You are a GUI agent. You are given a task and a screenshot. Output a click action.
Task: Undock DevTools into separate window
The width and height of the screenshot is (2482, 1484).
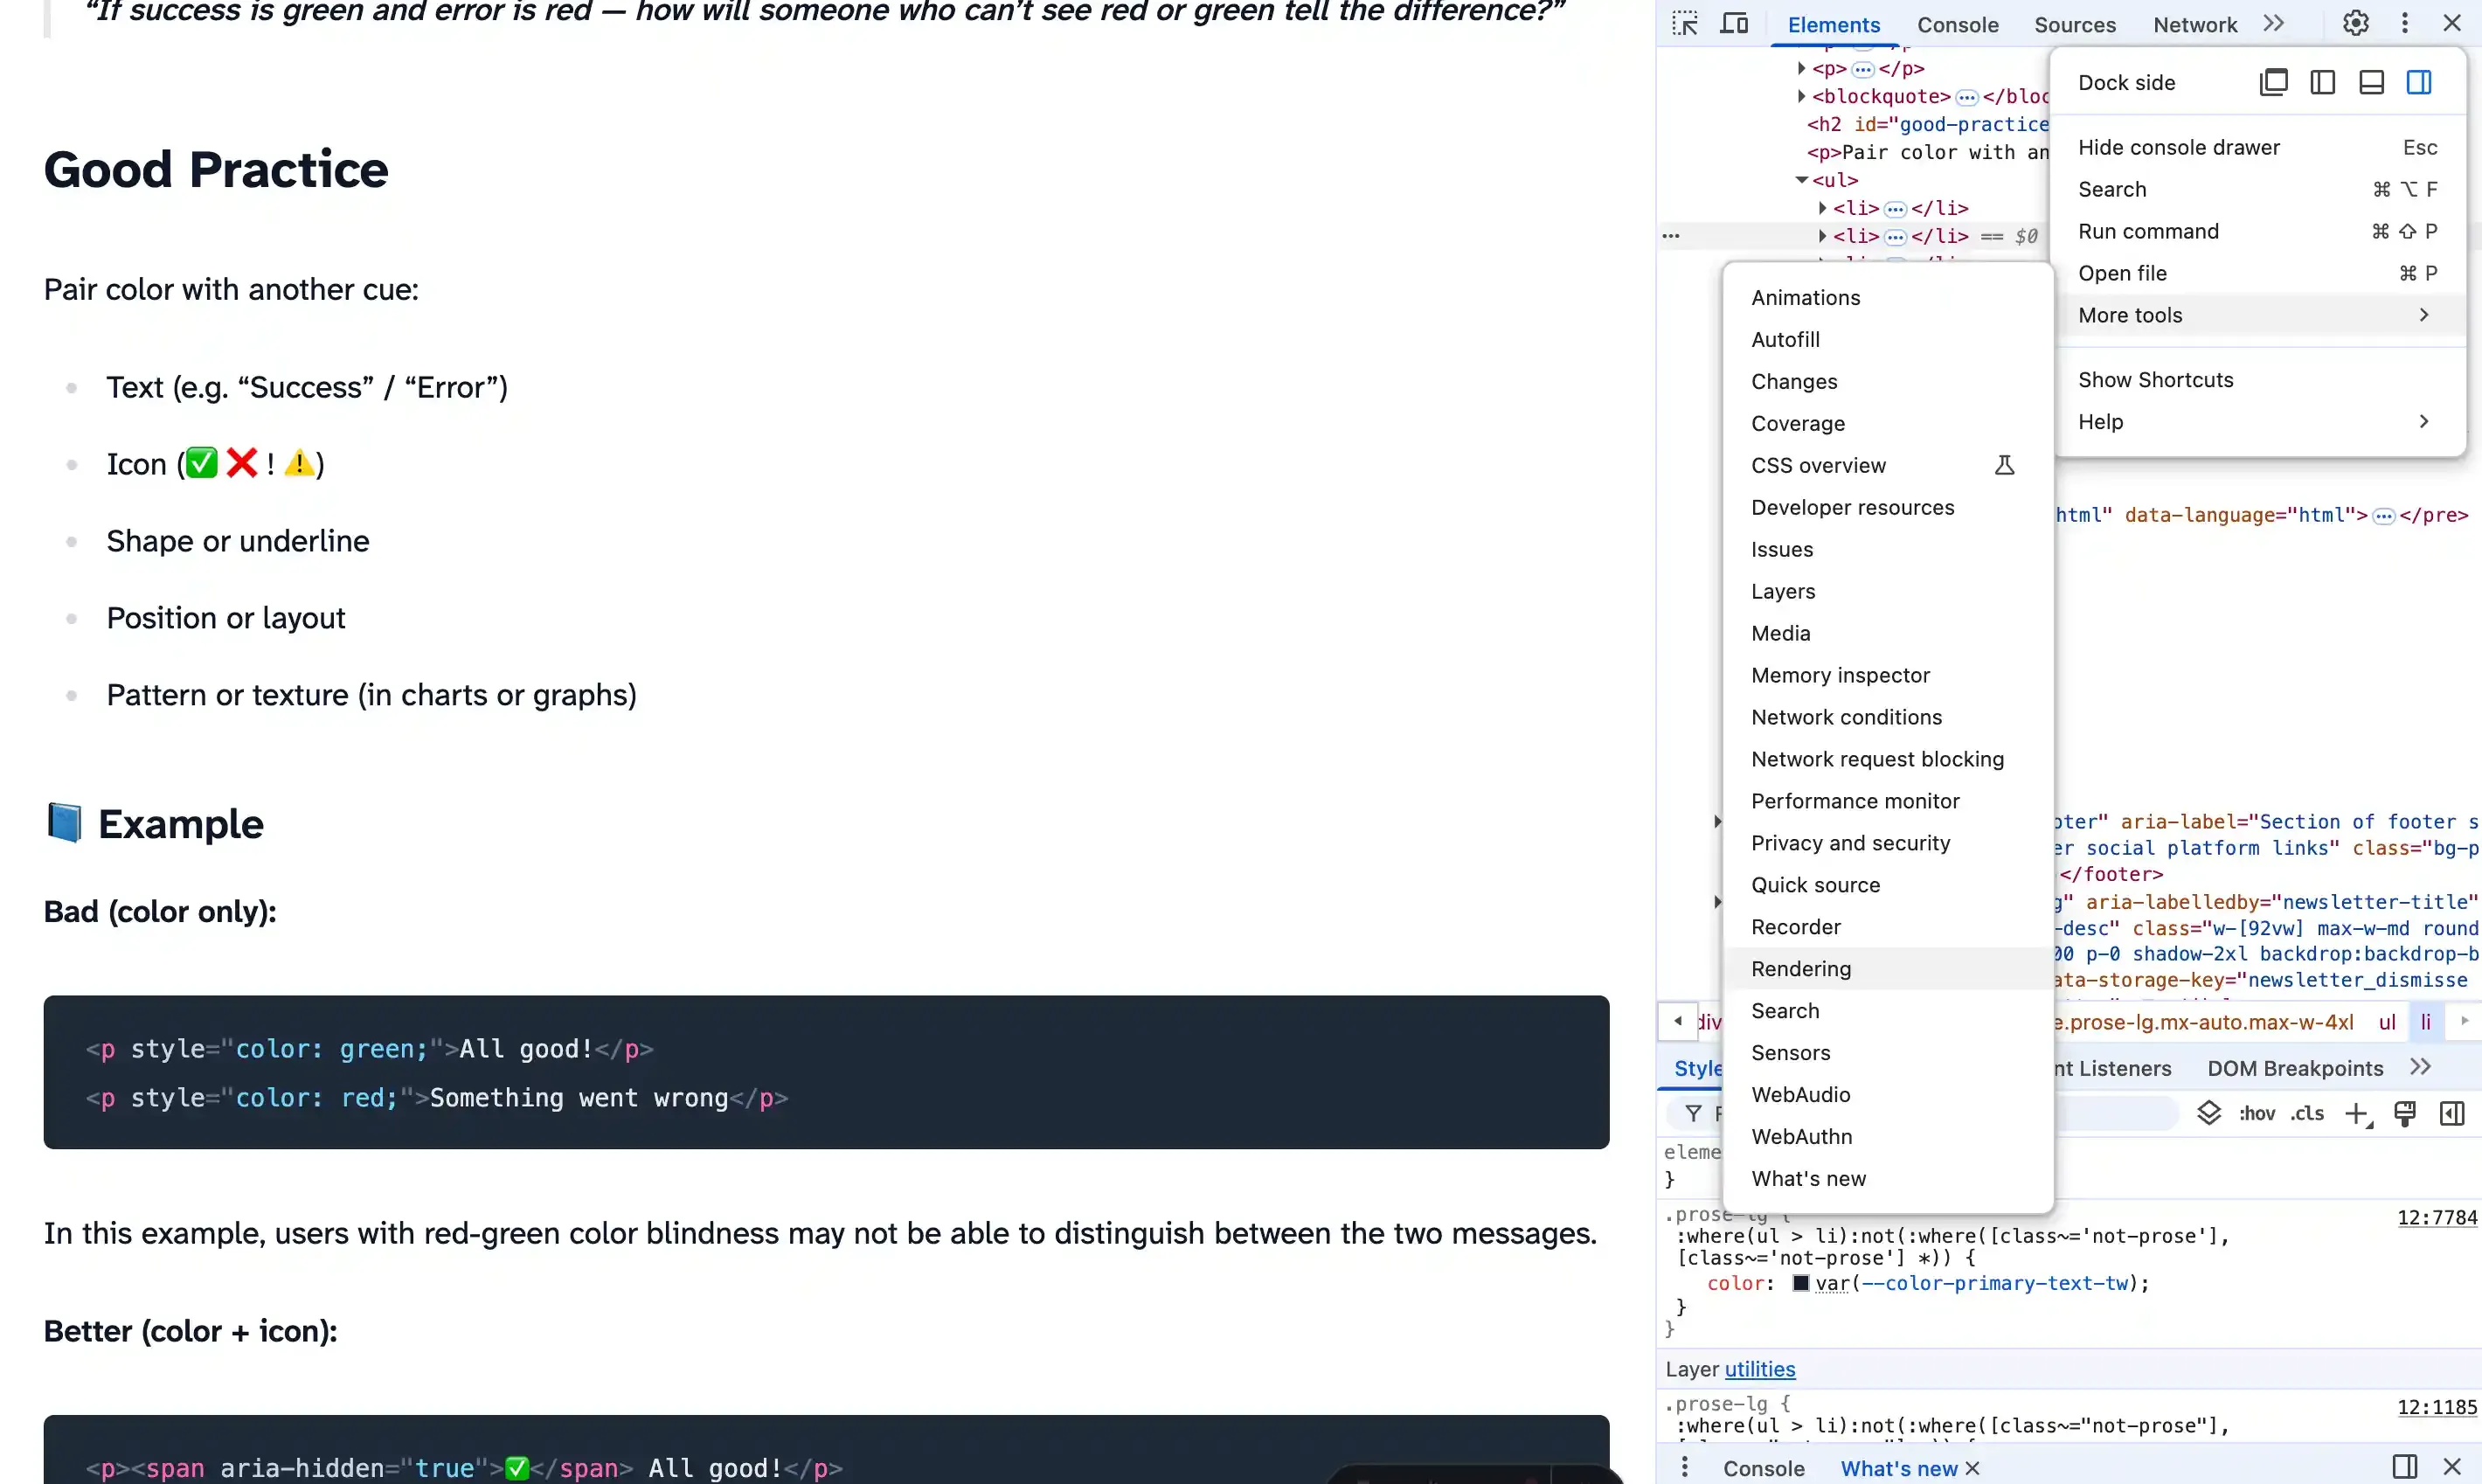click(2273, 82)
